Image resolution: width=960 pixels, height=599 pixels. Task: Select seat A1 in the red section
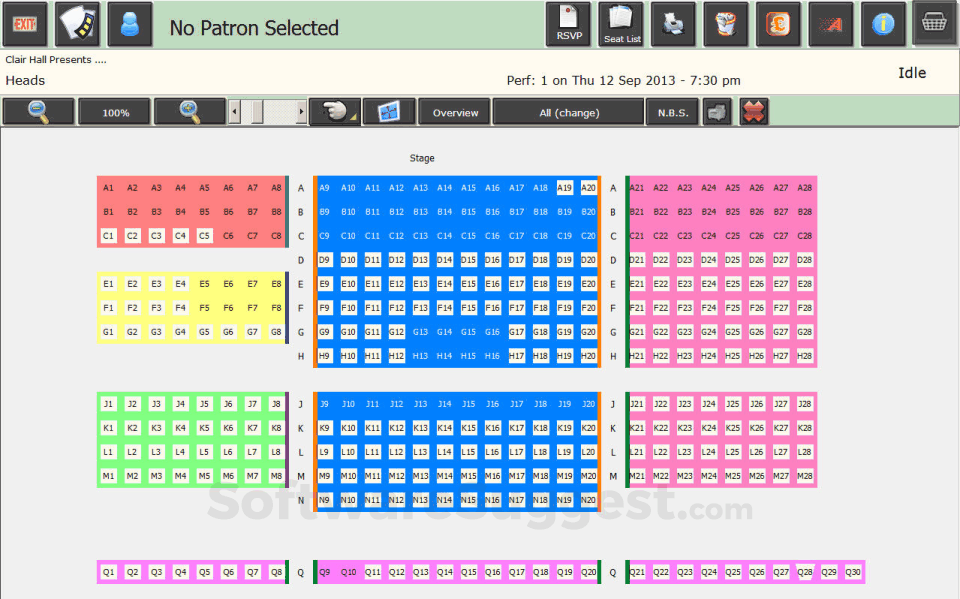pyautogui.click(x=108, y=187)
